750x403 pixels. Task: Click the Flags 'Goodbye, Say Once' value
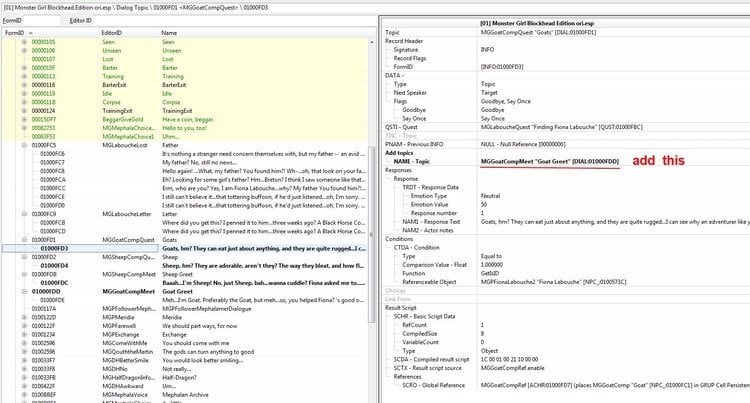pyautogui.click(x=506, y=101)
